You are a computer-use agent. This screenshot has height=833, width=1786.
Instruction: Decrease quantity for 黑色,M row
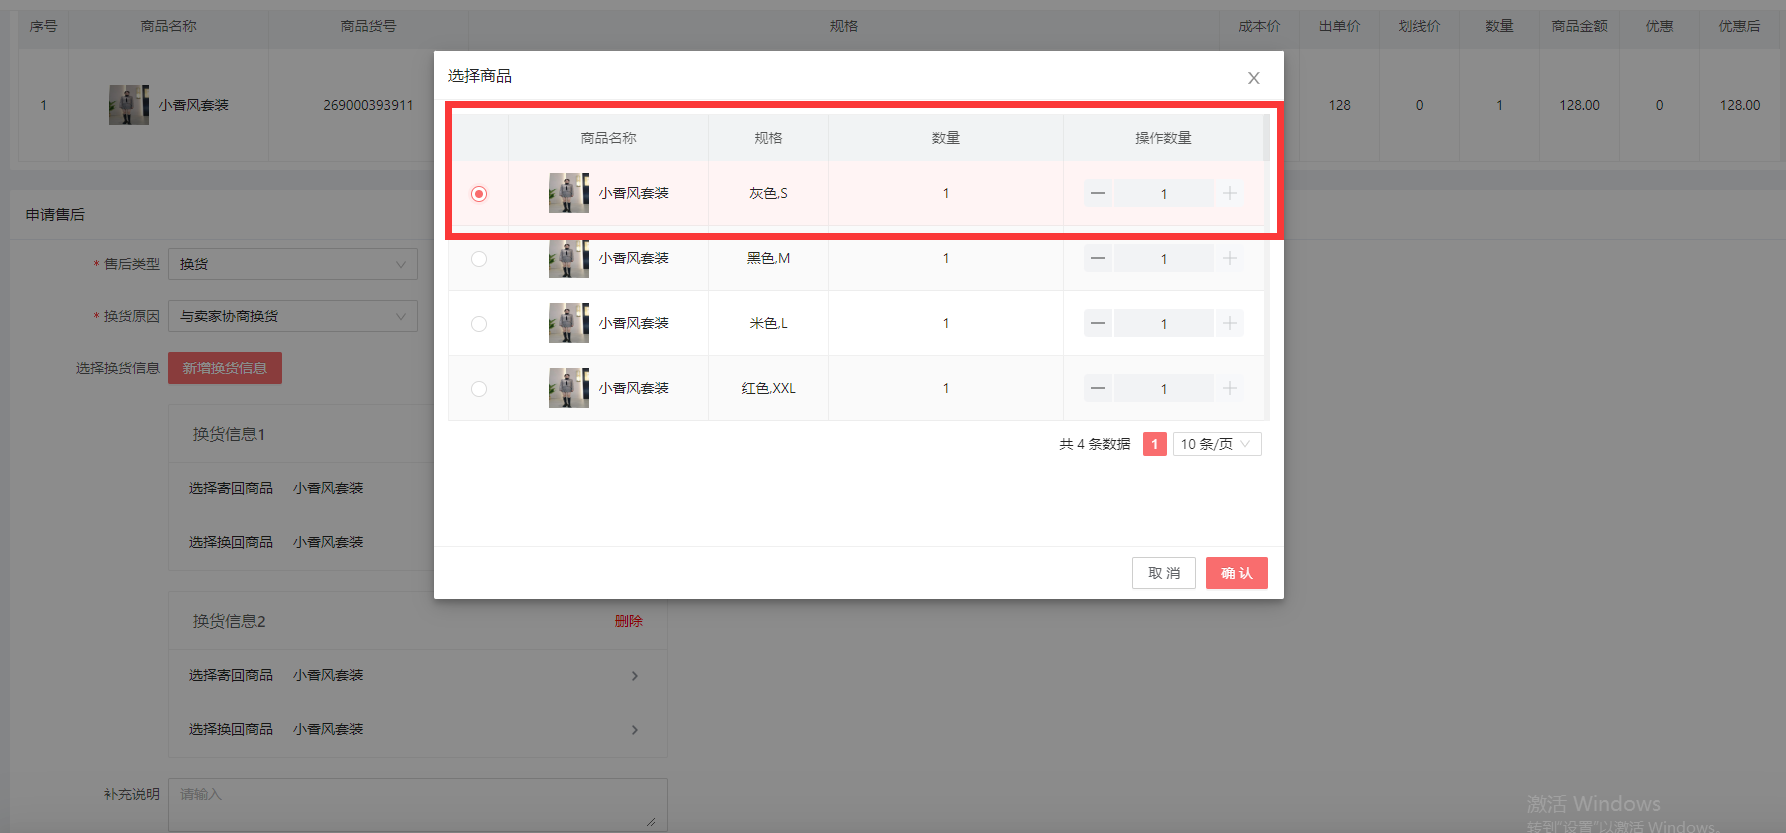pyautogui.click(x=1098, y=258)
